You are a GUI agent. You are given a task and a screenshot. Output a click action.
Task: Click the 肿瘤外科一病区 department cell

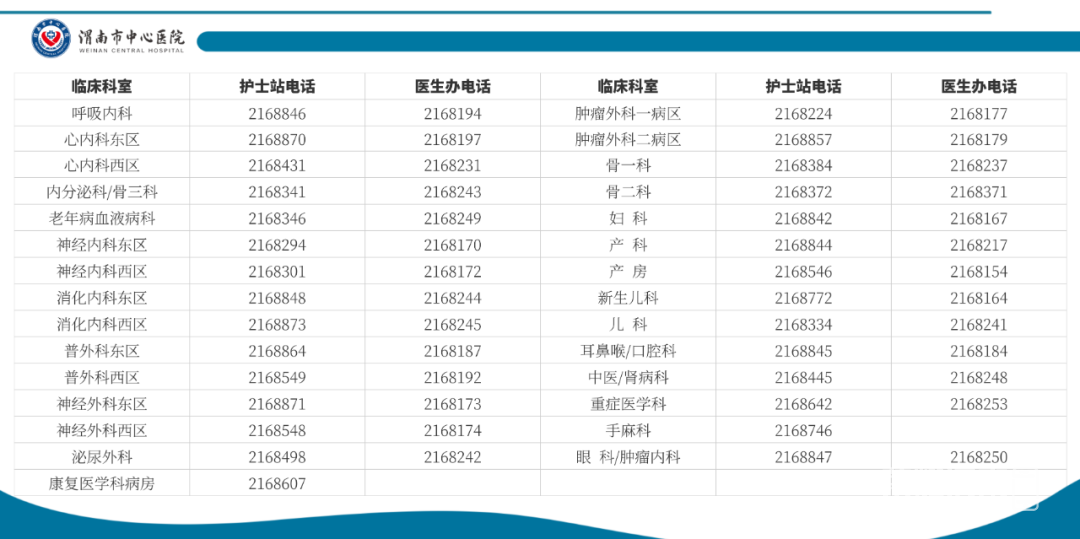click(628, 114)
